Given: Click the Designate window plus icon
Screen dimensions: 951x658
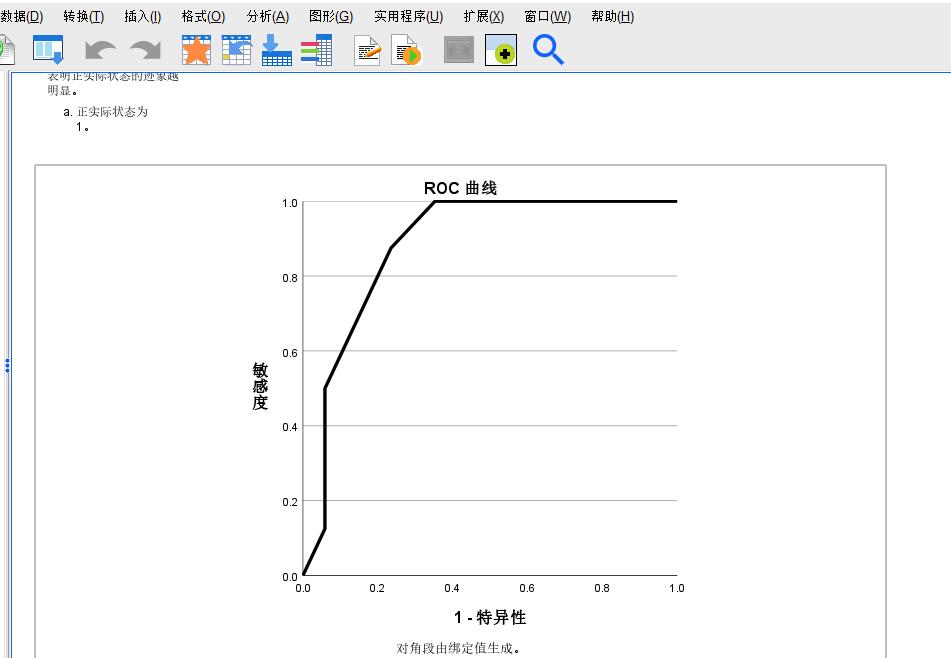Looking at the screenshot, I should pos(501,49).
